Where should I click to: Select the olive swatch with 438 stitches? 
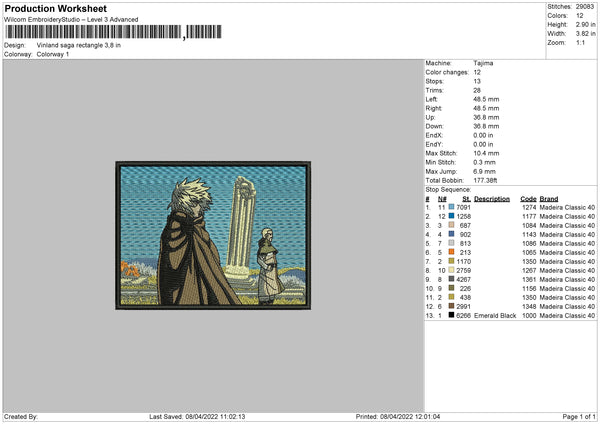[x=452, y=297]
